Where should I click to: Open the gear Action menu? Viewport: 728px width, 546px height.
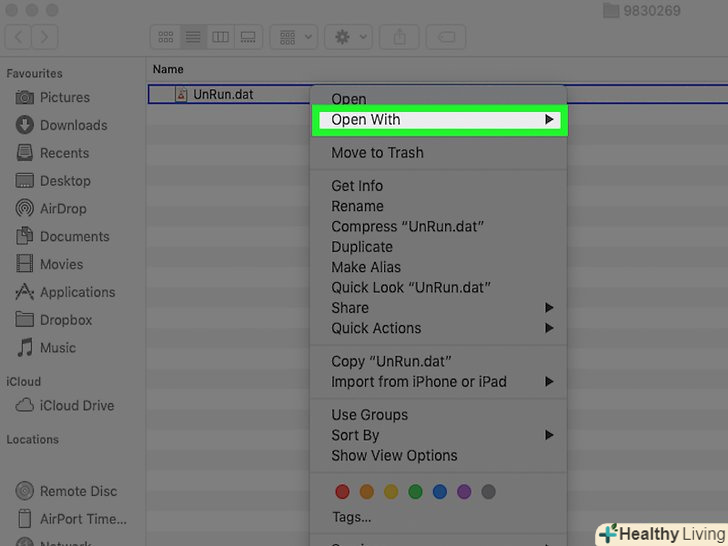point(349,37)
